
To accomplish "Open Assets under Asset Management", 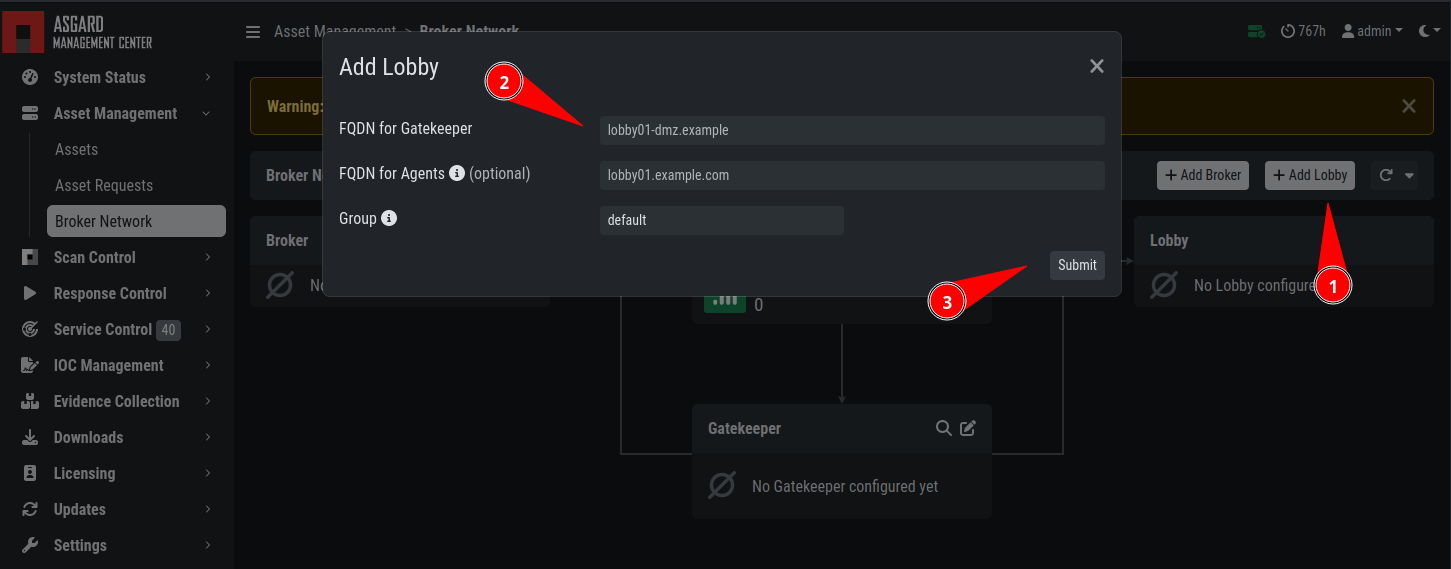I will coord(76,149).
